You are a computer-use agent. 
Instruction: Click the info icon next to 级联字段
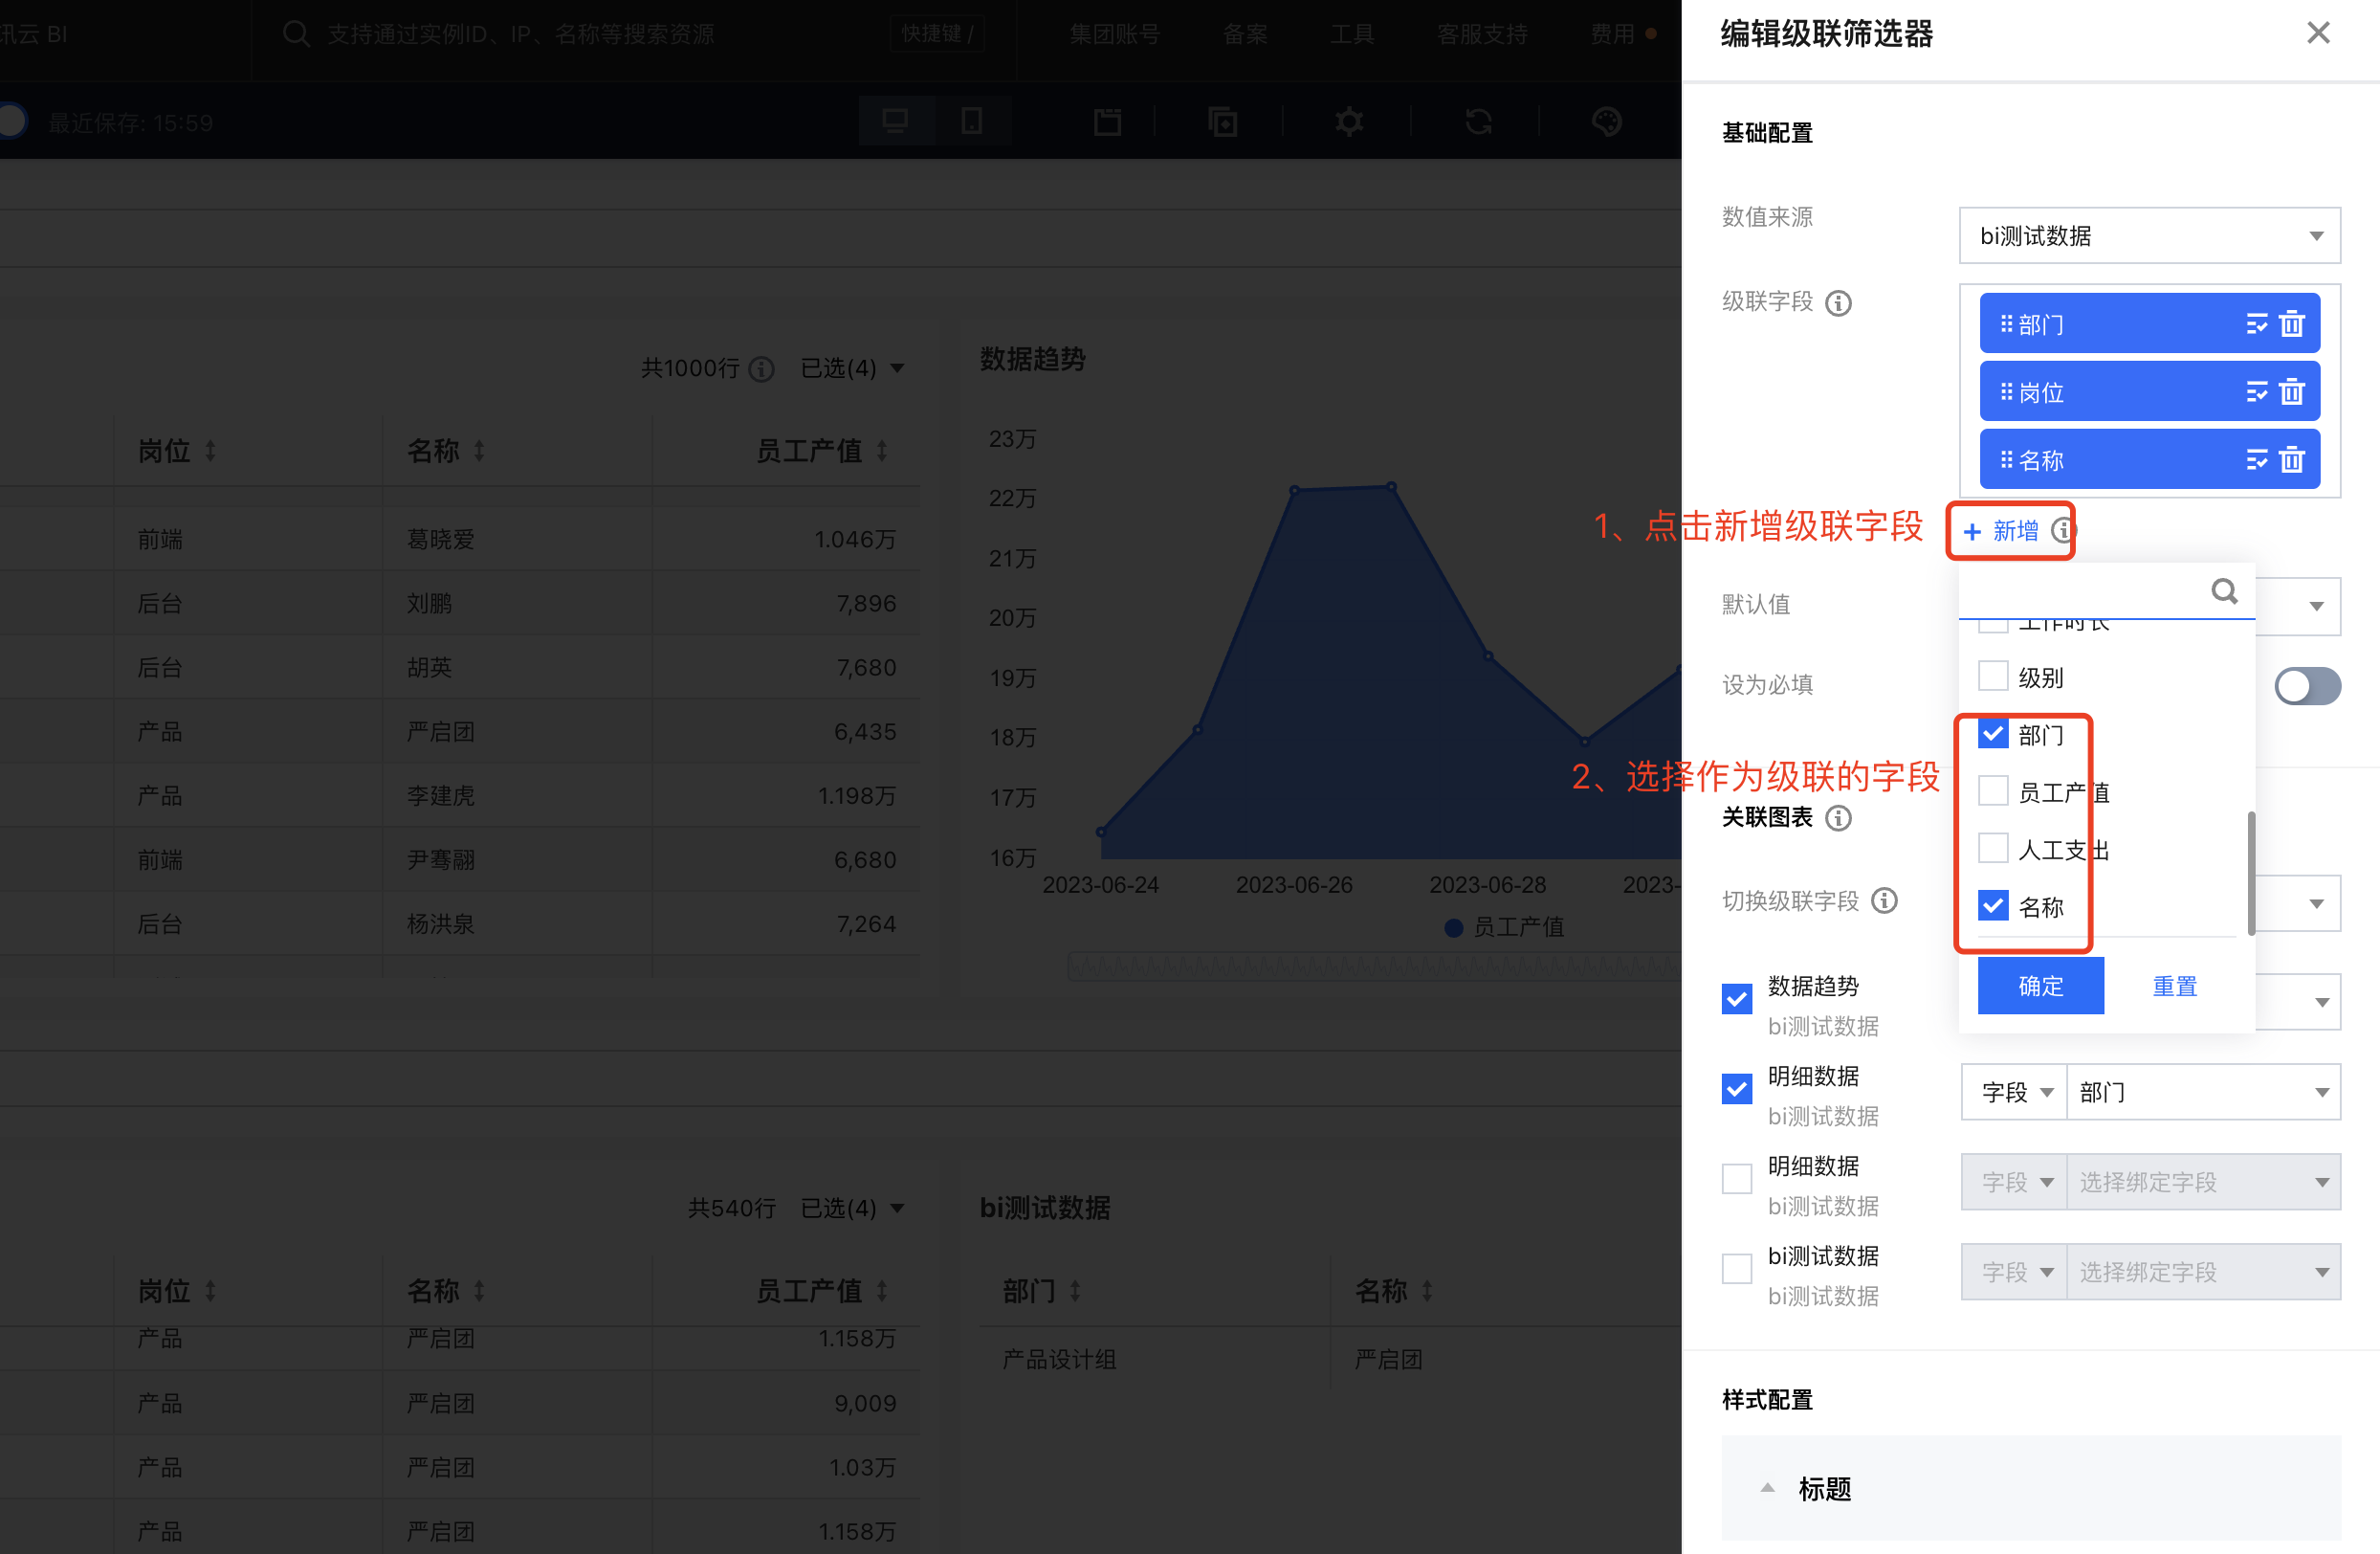coord(1838,303)
